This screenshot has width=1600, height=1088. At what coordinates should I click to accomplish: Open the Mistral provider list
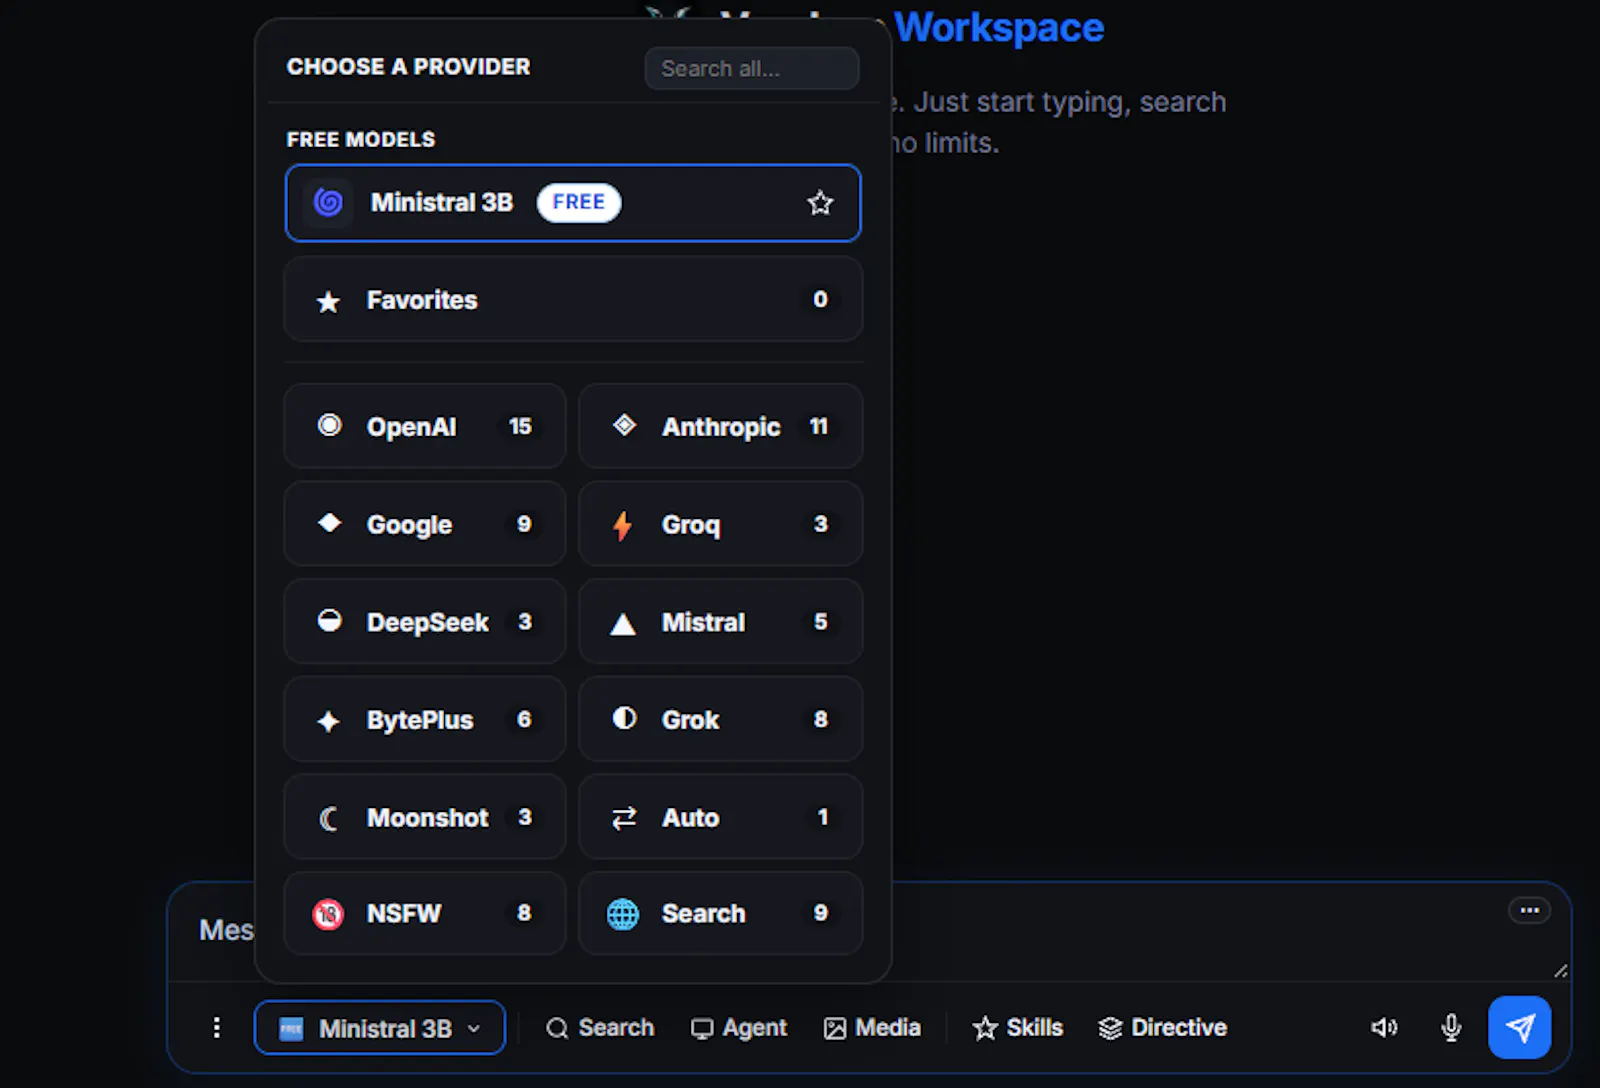click(x=720, y=621)
